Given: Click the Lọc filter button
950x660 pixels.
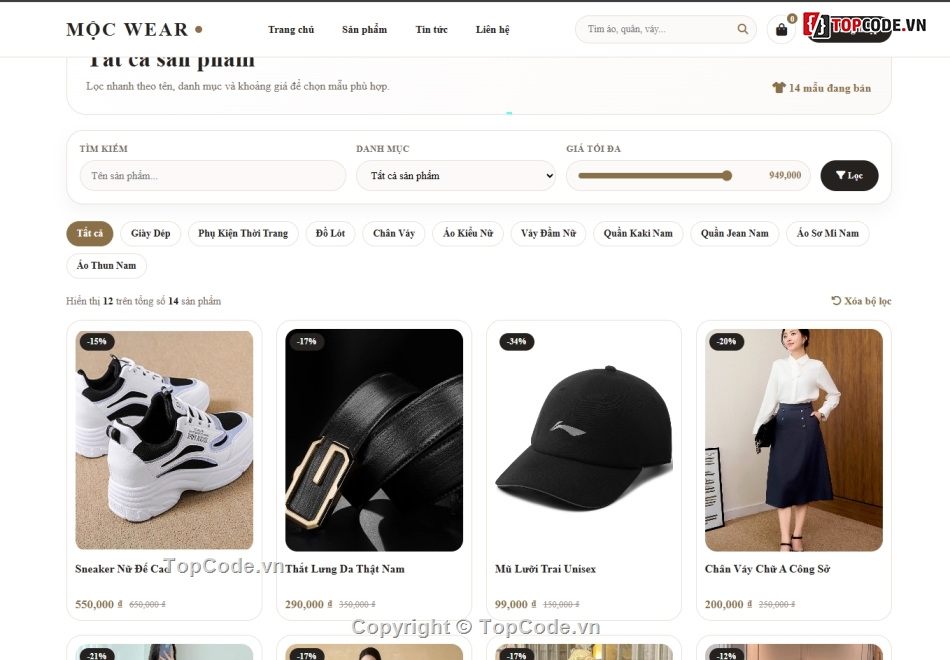Looking at the screenshot, I should pyautogui.click(x=849, y=176).
